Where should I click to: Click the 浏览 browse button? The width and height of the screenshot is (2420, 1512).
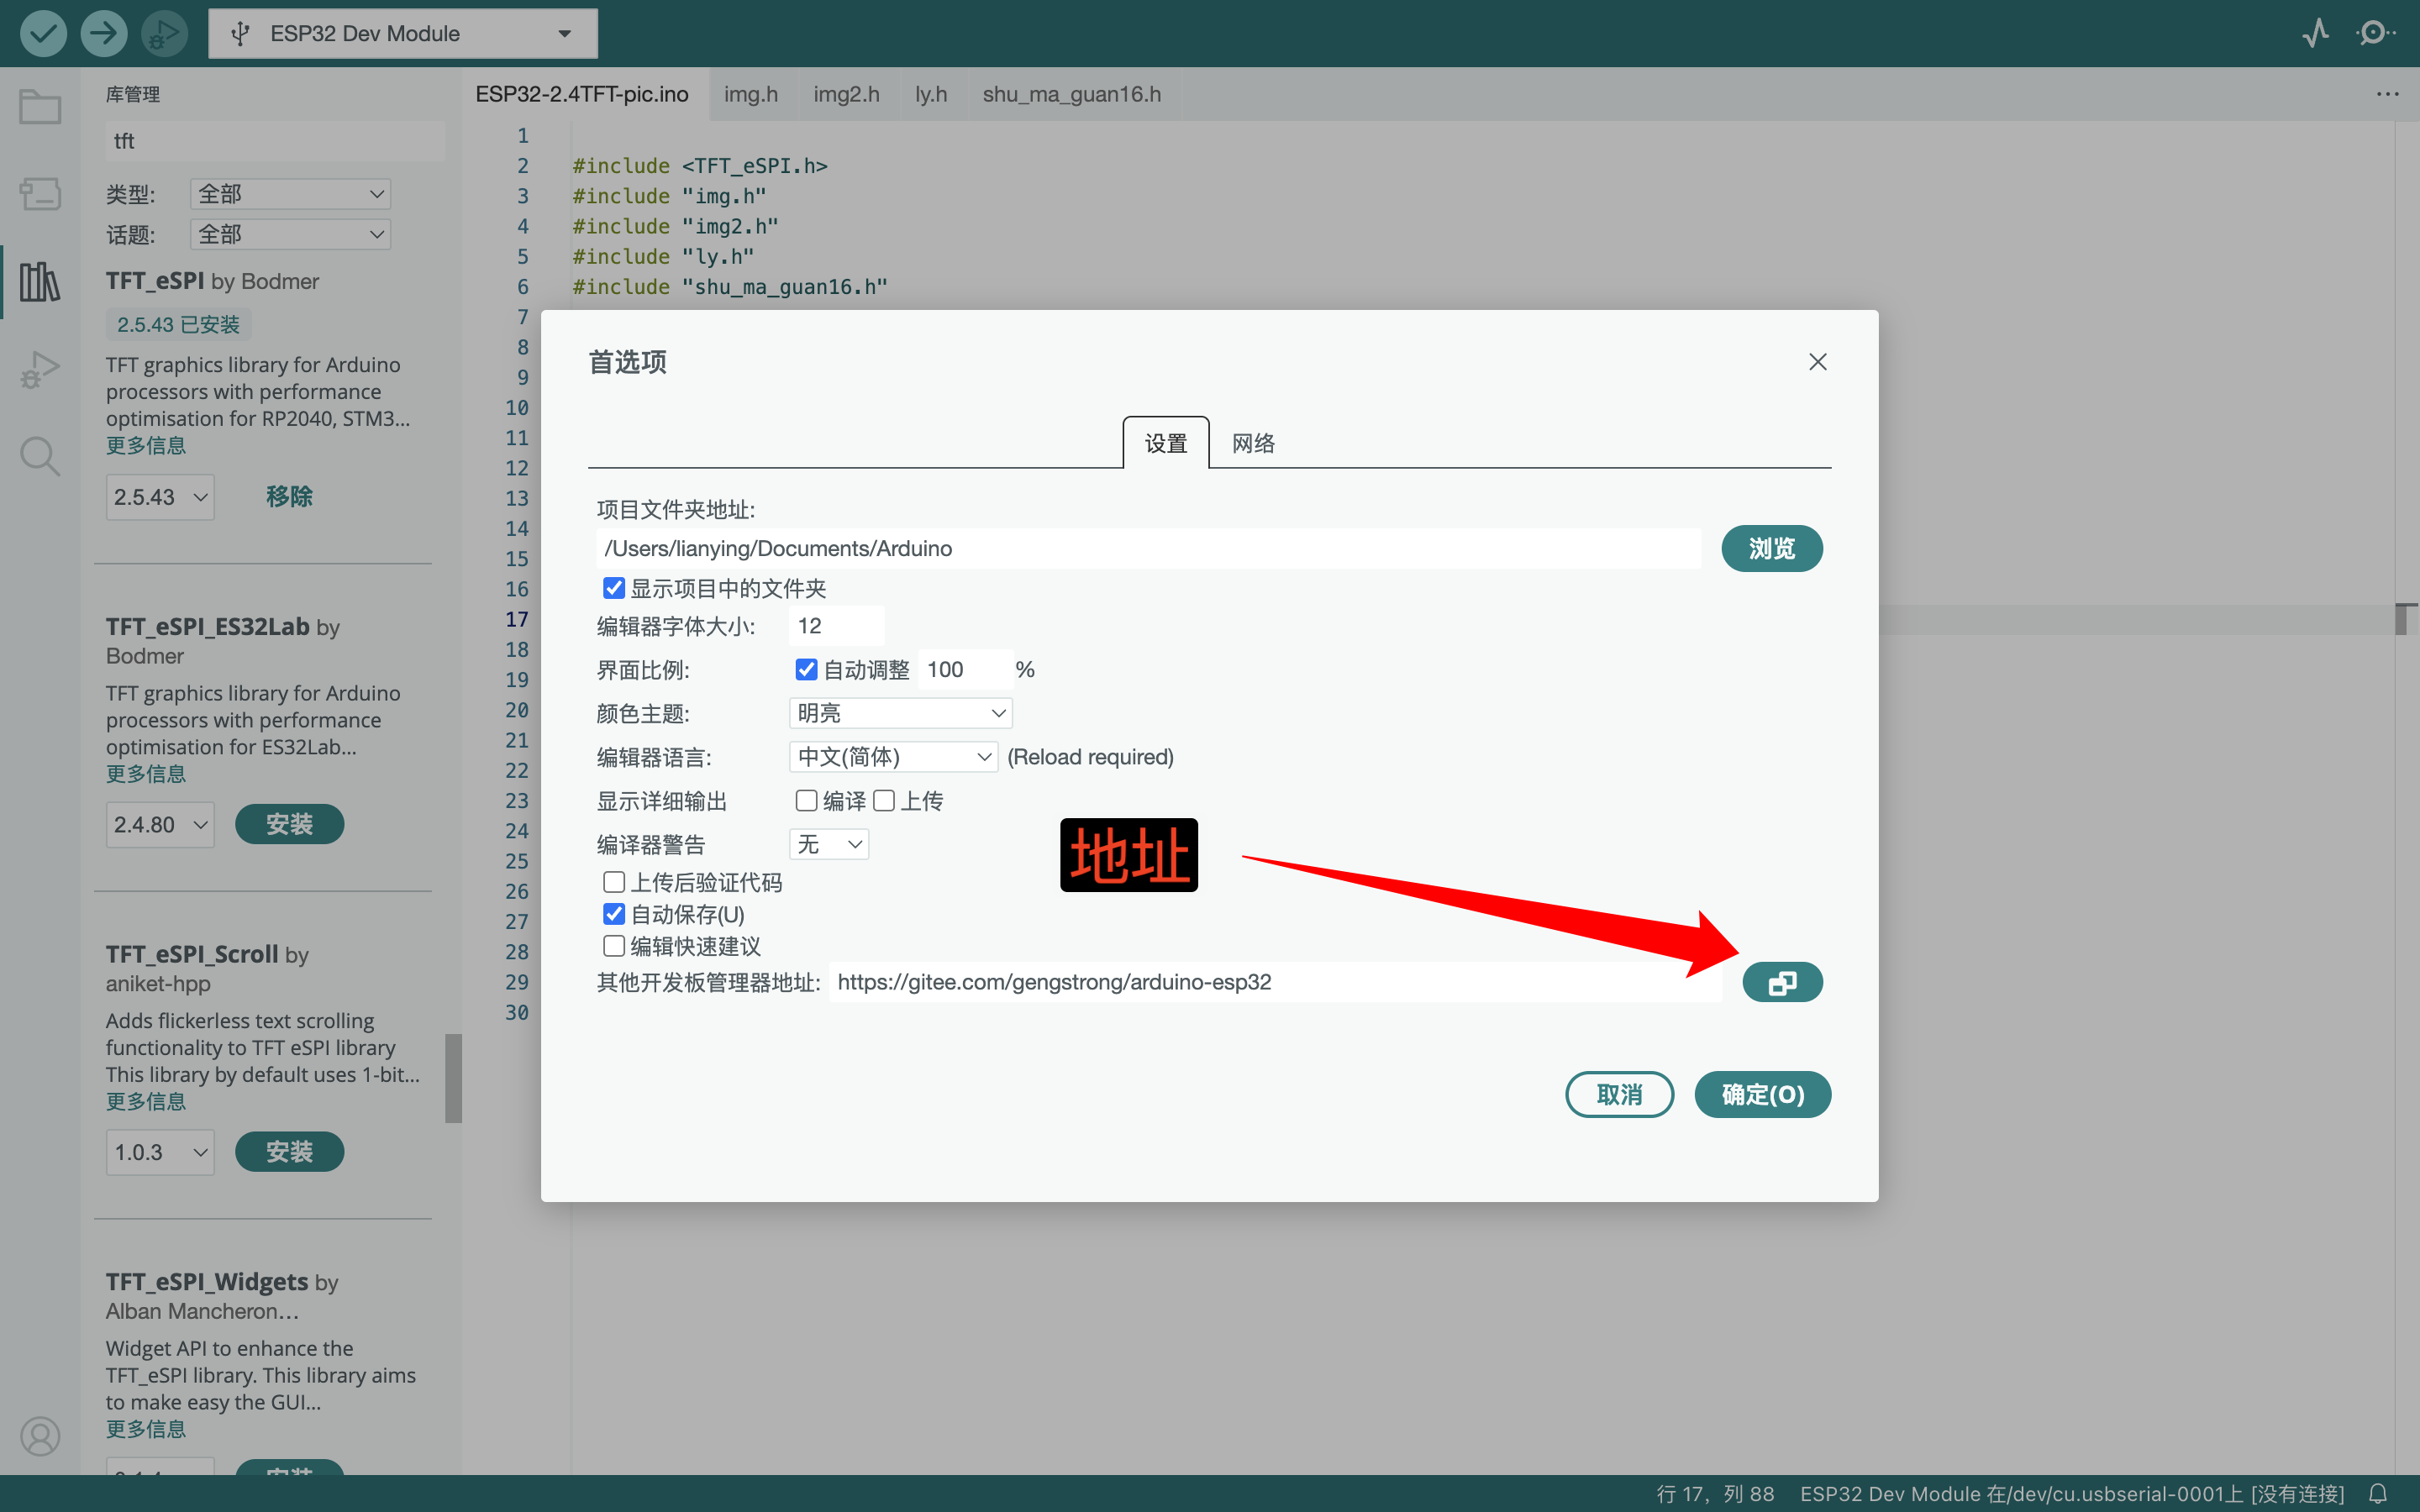coord(1771,548)
